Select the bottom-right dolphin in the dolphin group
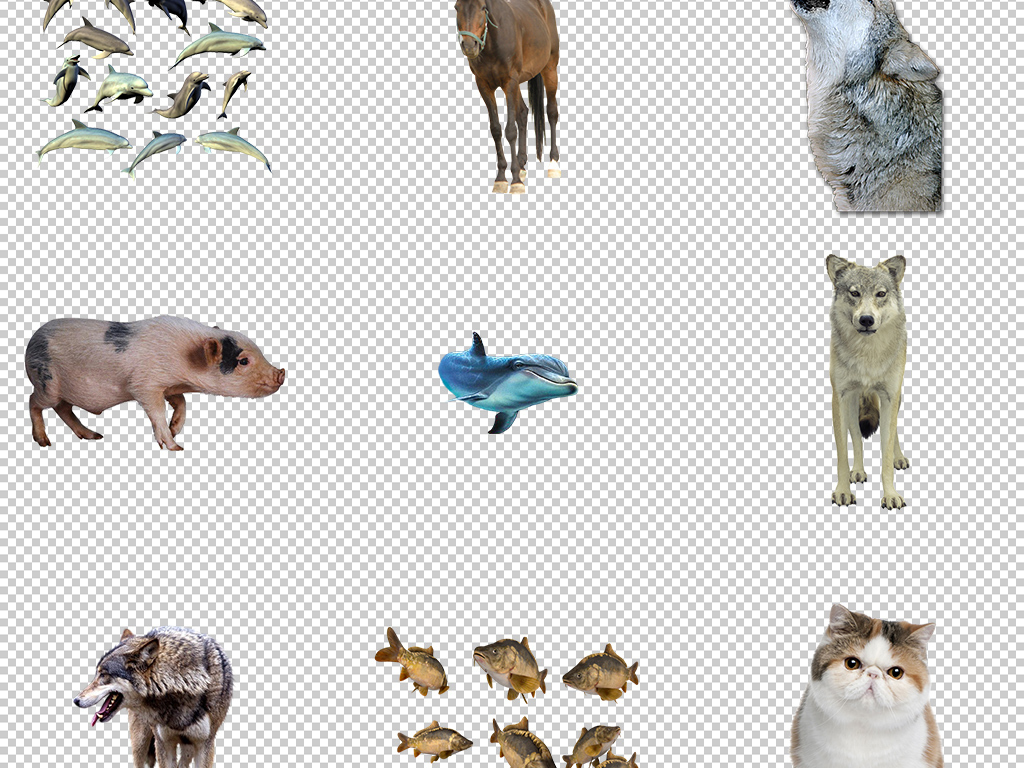Screen dimensions: 1024x768 click(233, 145)
